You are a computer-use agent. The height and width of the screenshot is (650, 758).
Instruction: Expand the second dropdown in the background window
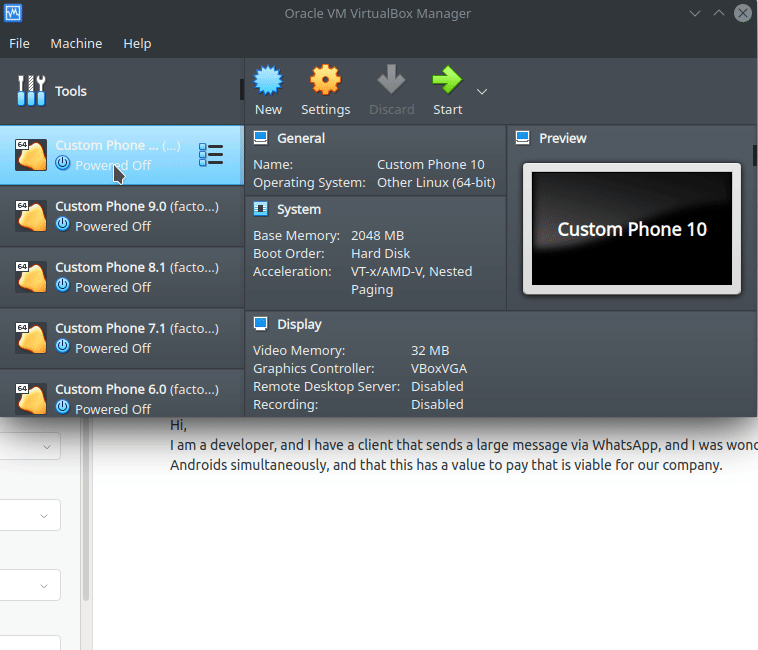pos(44,516)
